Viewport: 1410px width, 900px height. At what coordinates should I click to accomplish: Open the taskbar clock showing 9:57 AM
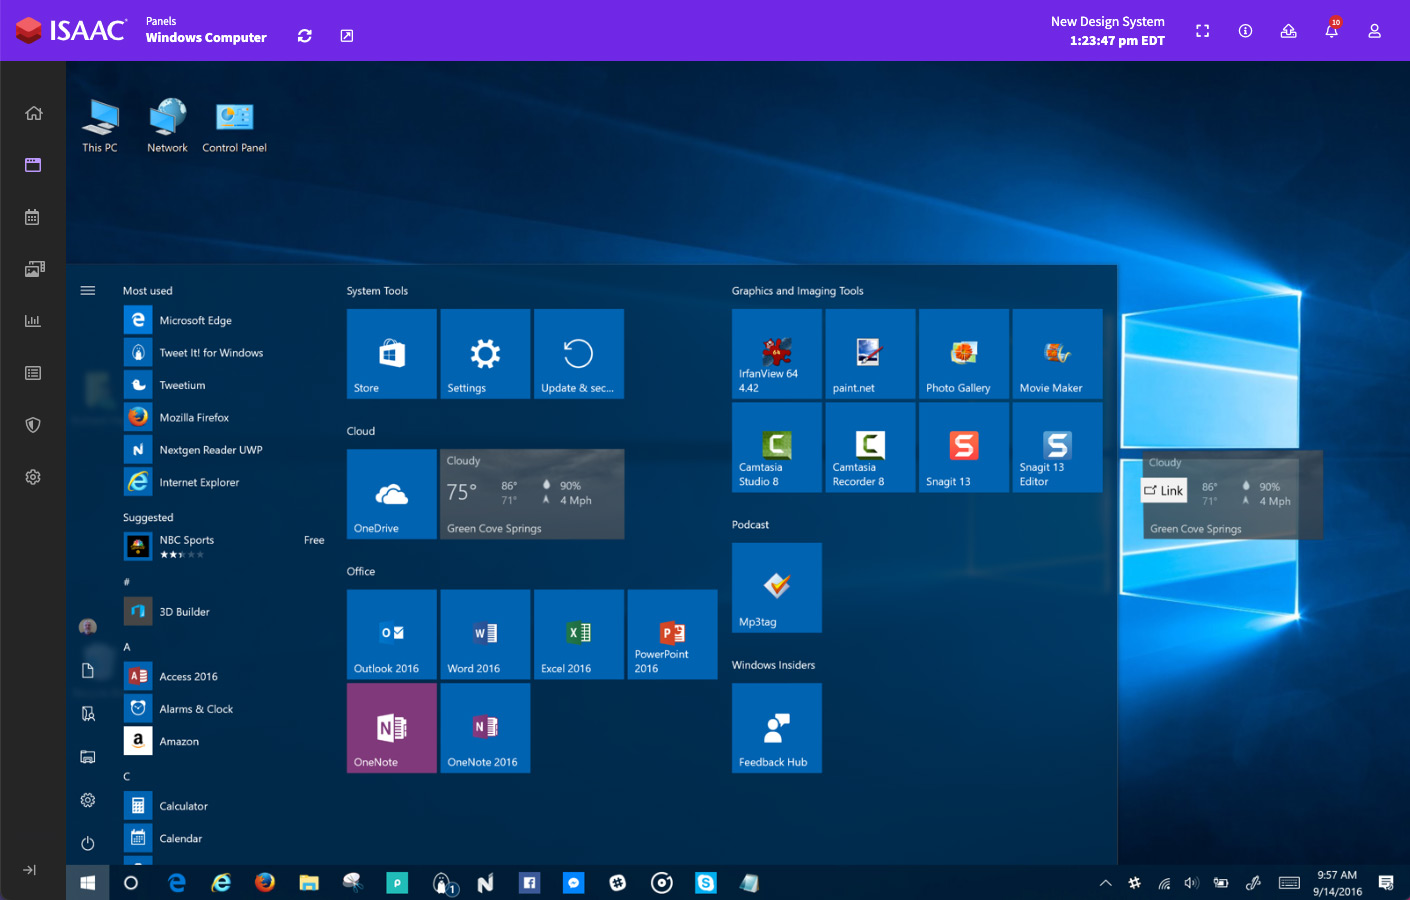(x=1337, y=883)
